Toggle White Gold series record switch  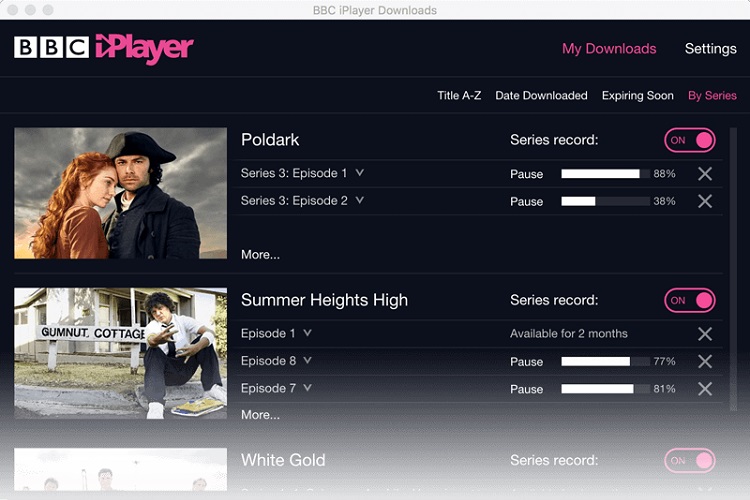pyautogui.click(x=690, y=460)
